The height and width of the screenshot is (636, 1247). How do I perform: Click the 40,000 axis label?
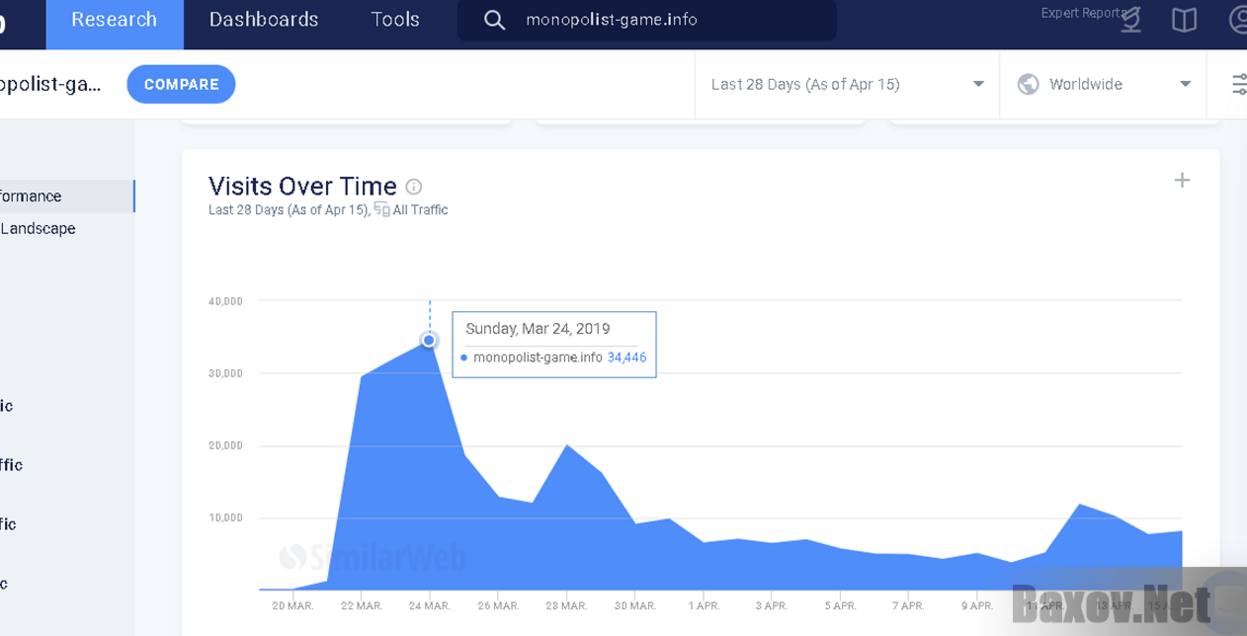click(225, 301)
